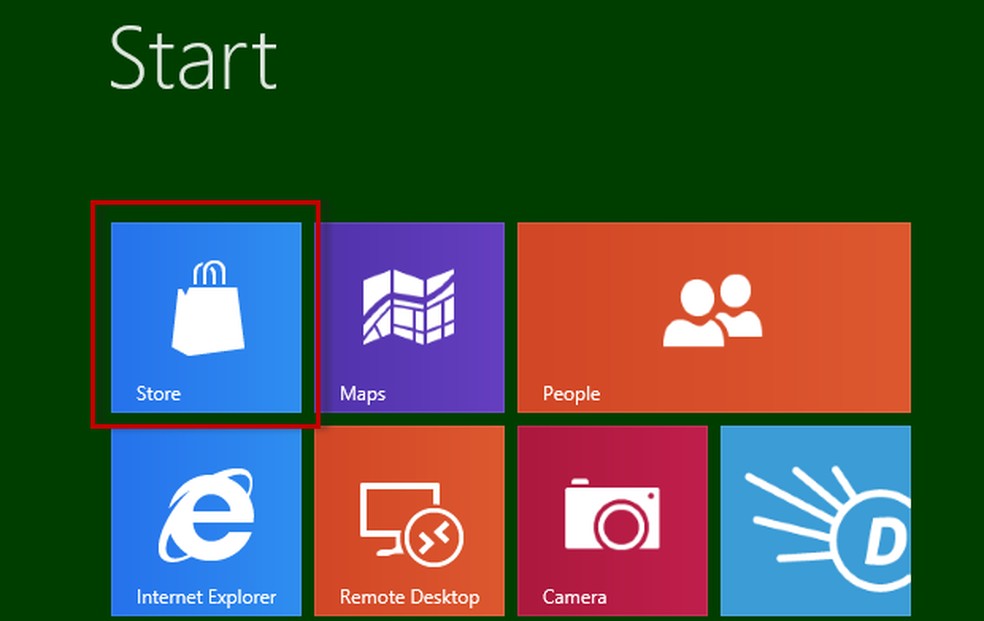This screenshot has height=621, width=984.
Task: Start Internet Explorer
Action: [x=205, y=520]
